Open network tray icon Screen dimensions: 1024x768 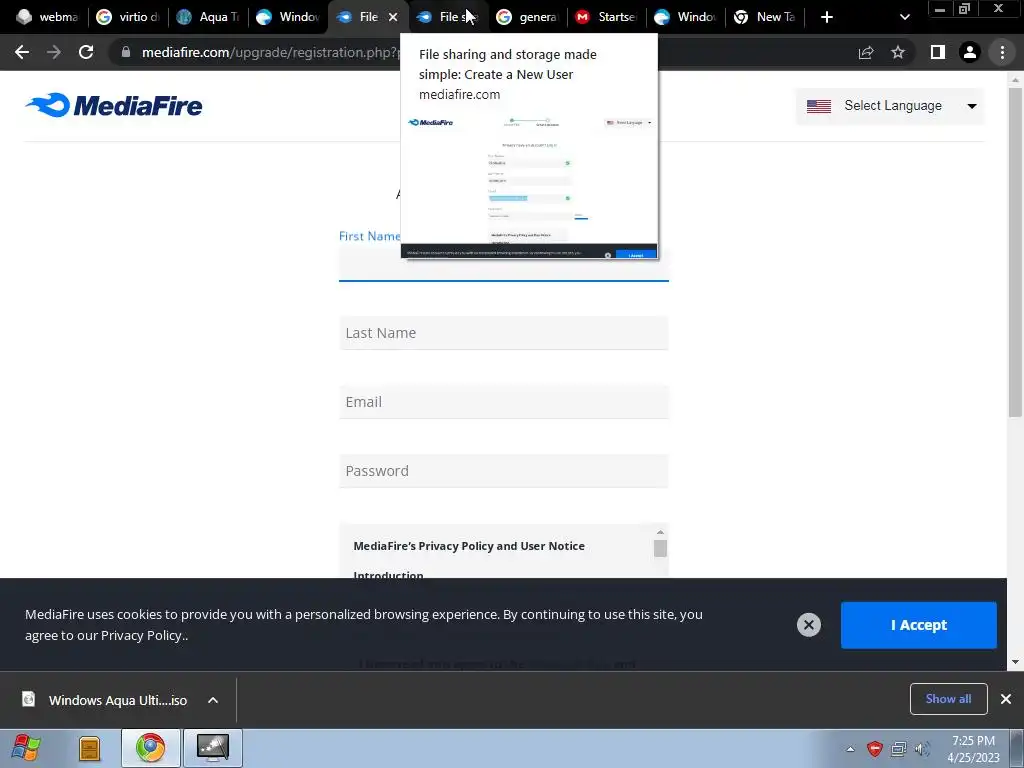899,749
